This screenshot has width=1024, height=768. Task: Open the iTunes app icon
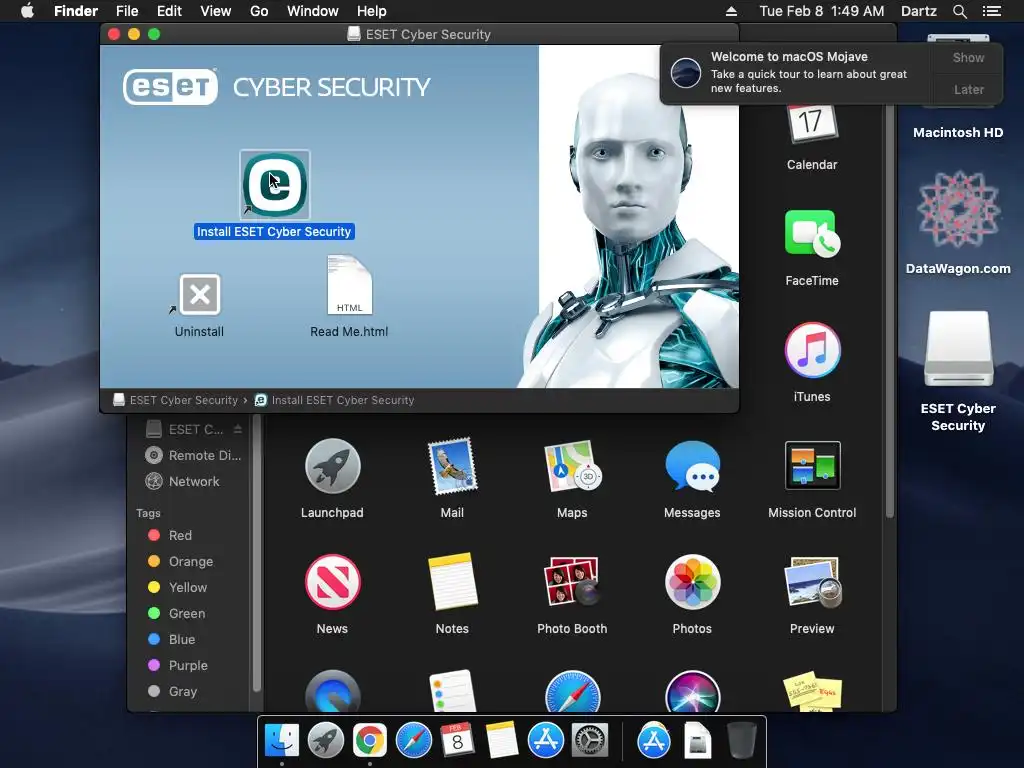point(812,350)
